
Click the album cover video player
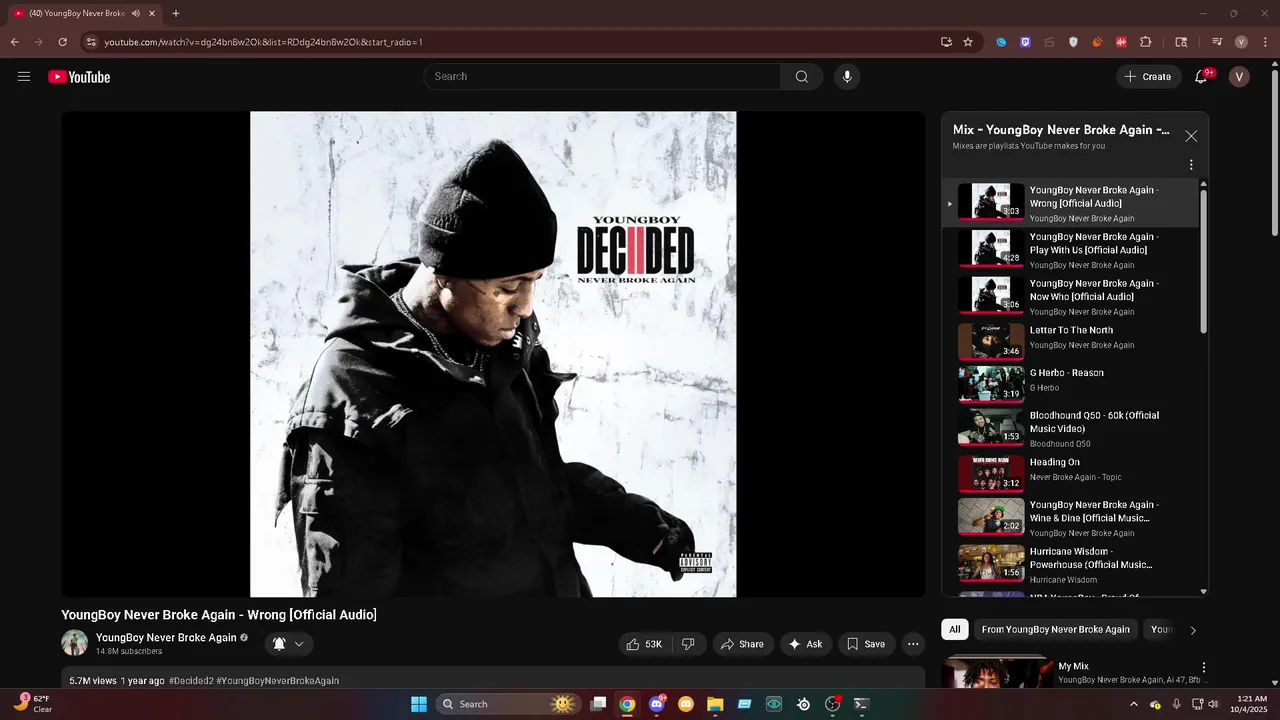(493, 354)
